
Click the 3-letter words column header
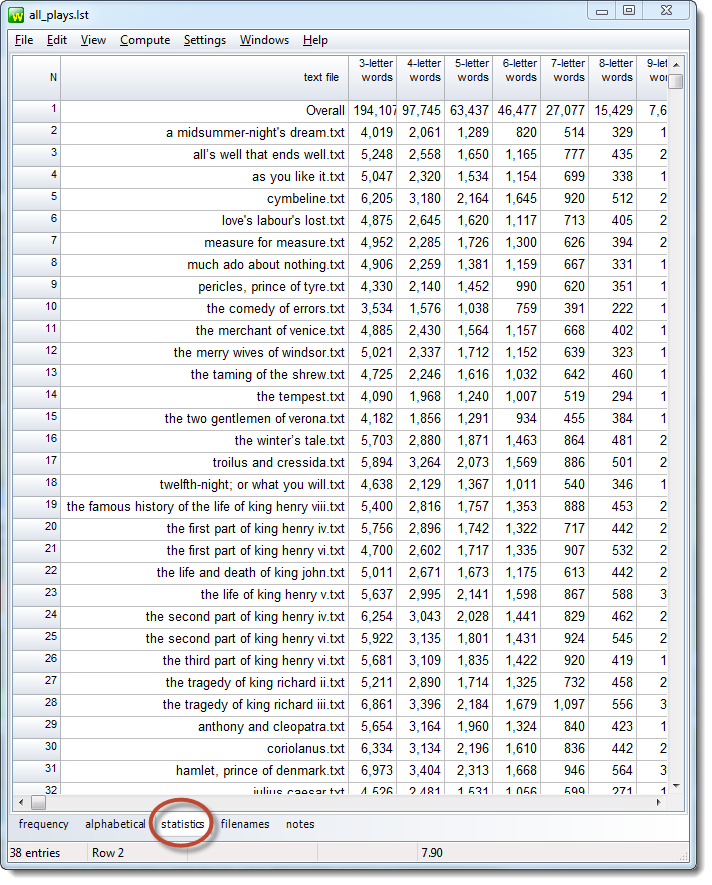[376, 70]
